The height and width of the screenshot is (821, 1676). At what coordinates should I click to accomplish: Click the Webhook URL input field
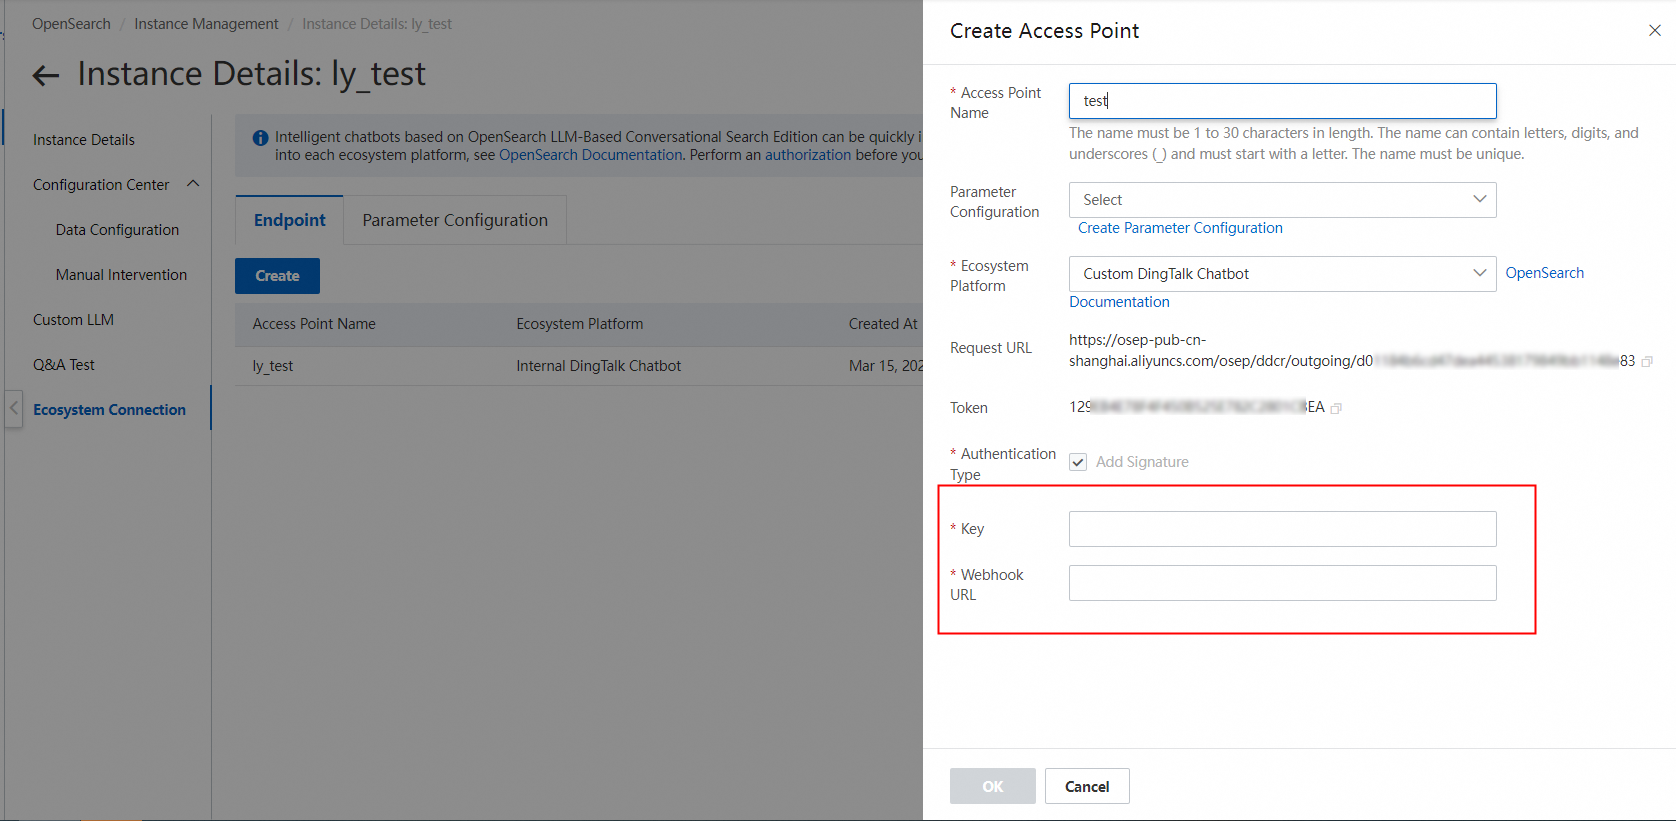coord(1282,583)
